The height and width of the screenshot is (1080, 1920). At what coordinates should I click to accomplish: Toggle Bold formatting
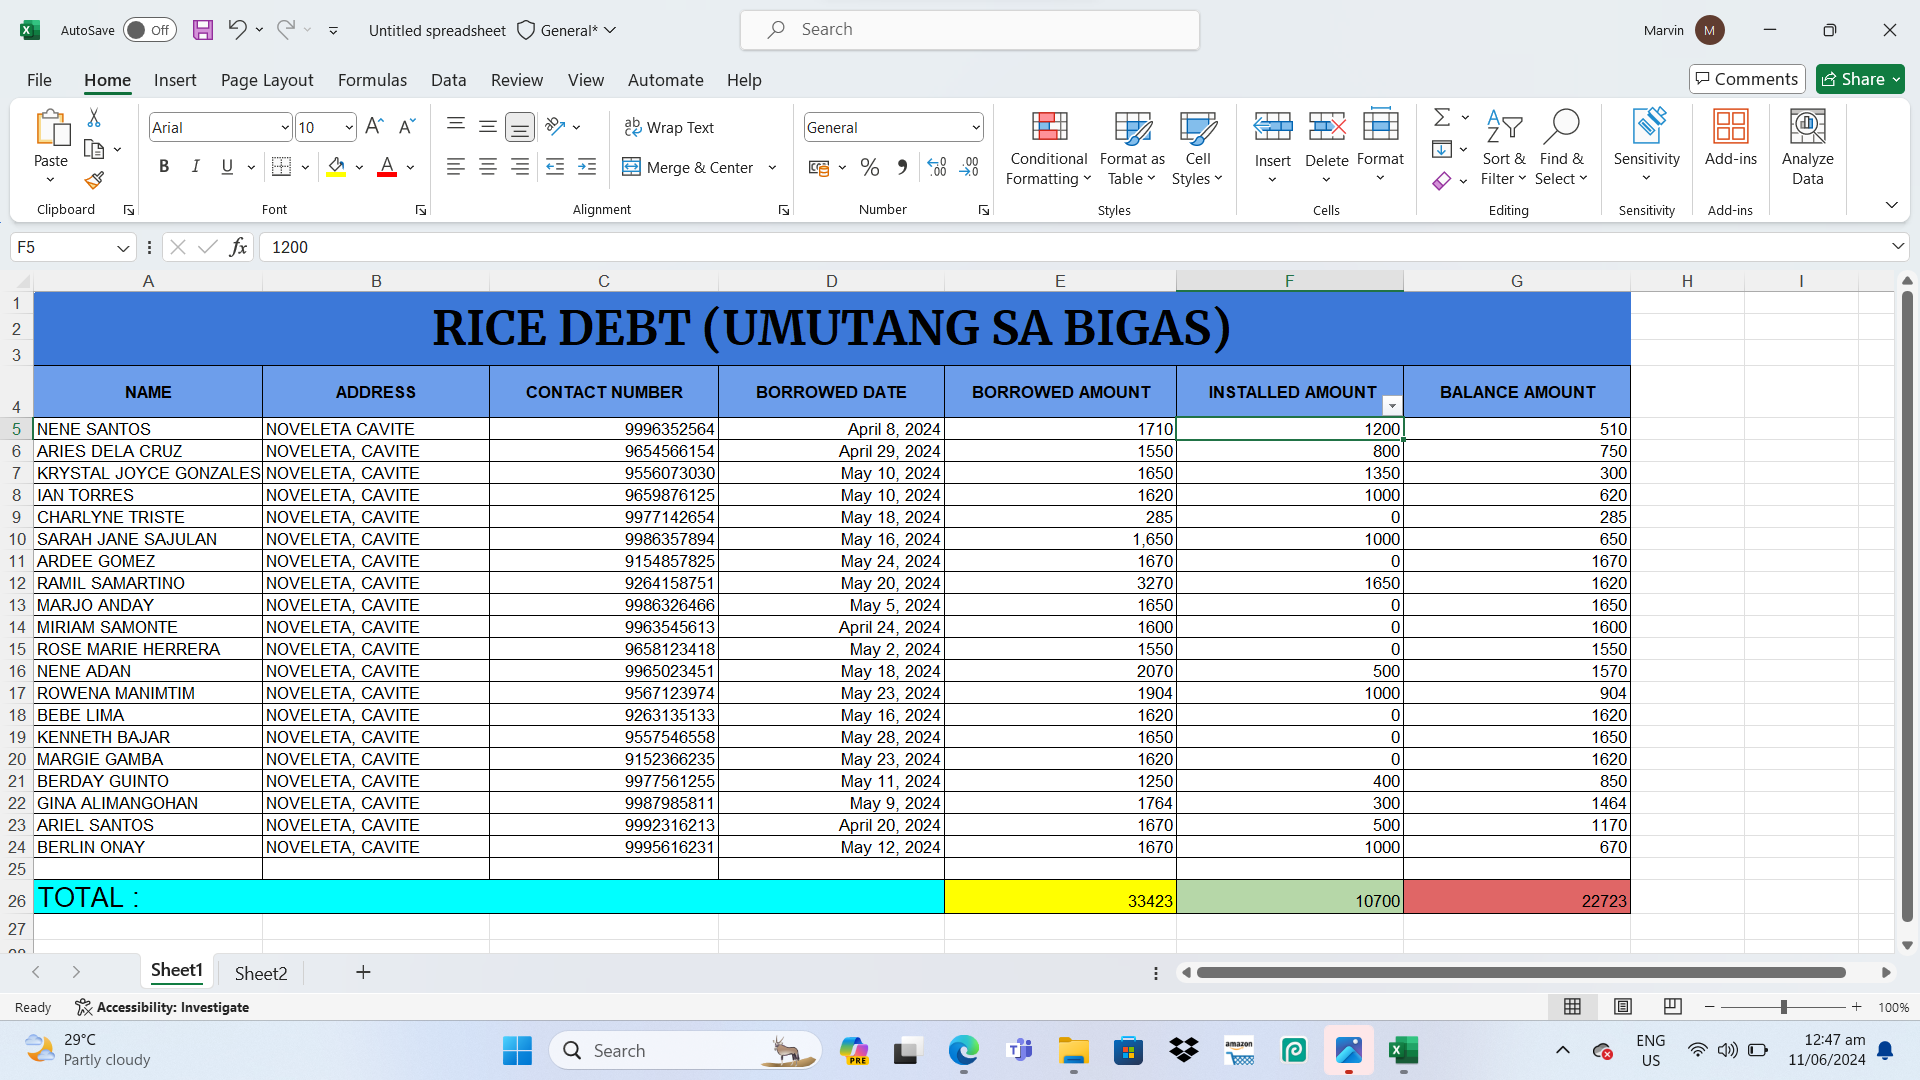[x=164, y=167]
